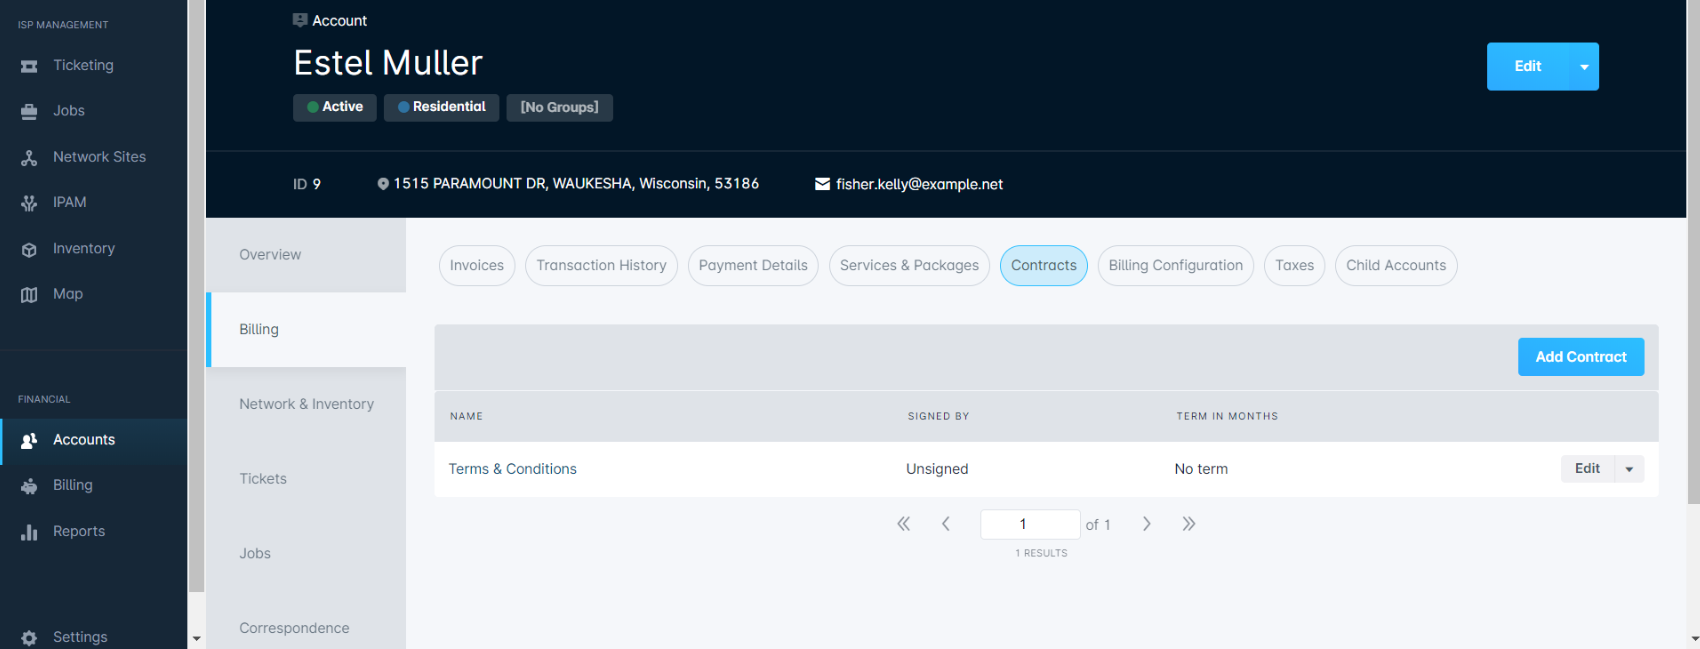Click the IPAM icon in sidebar
Image resolution: width=1700 pixels, height=649 pixels.
29,203
